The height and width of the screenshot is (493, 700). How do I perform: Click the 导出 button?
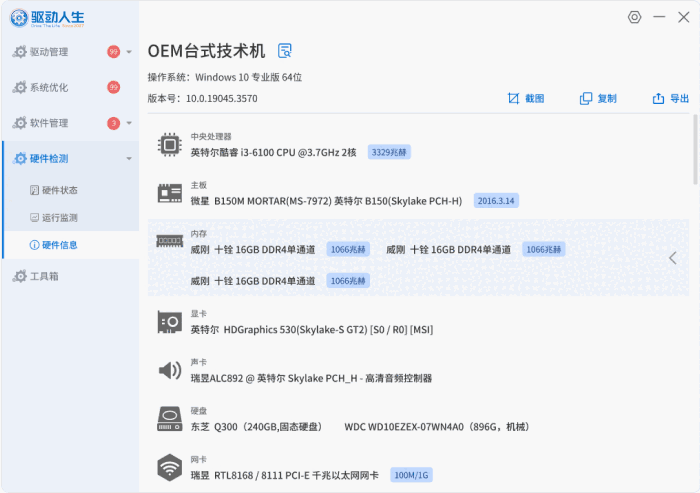tap(671, 98)
